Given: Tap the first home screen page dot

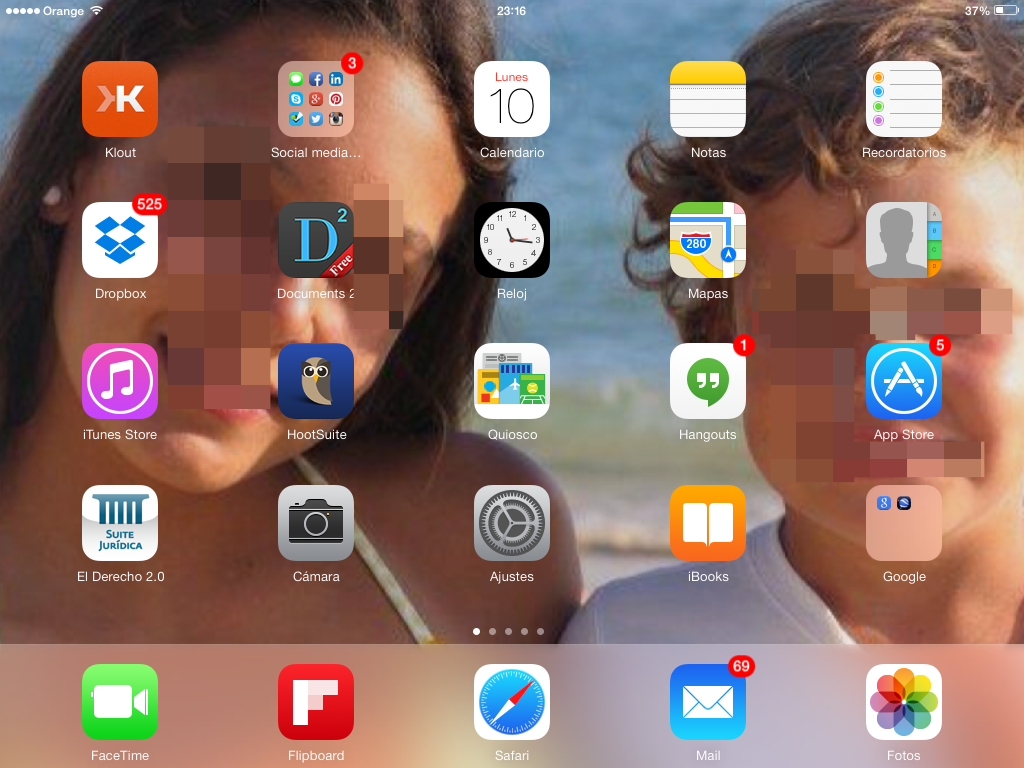Looking at the screenshot, I should tap(477, 632).
